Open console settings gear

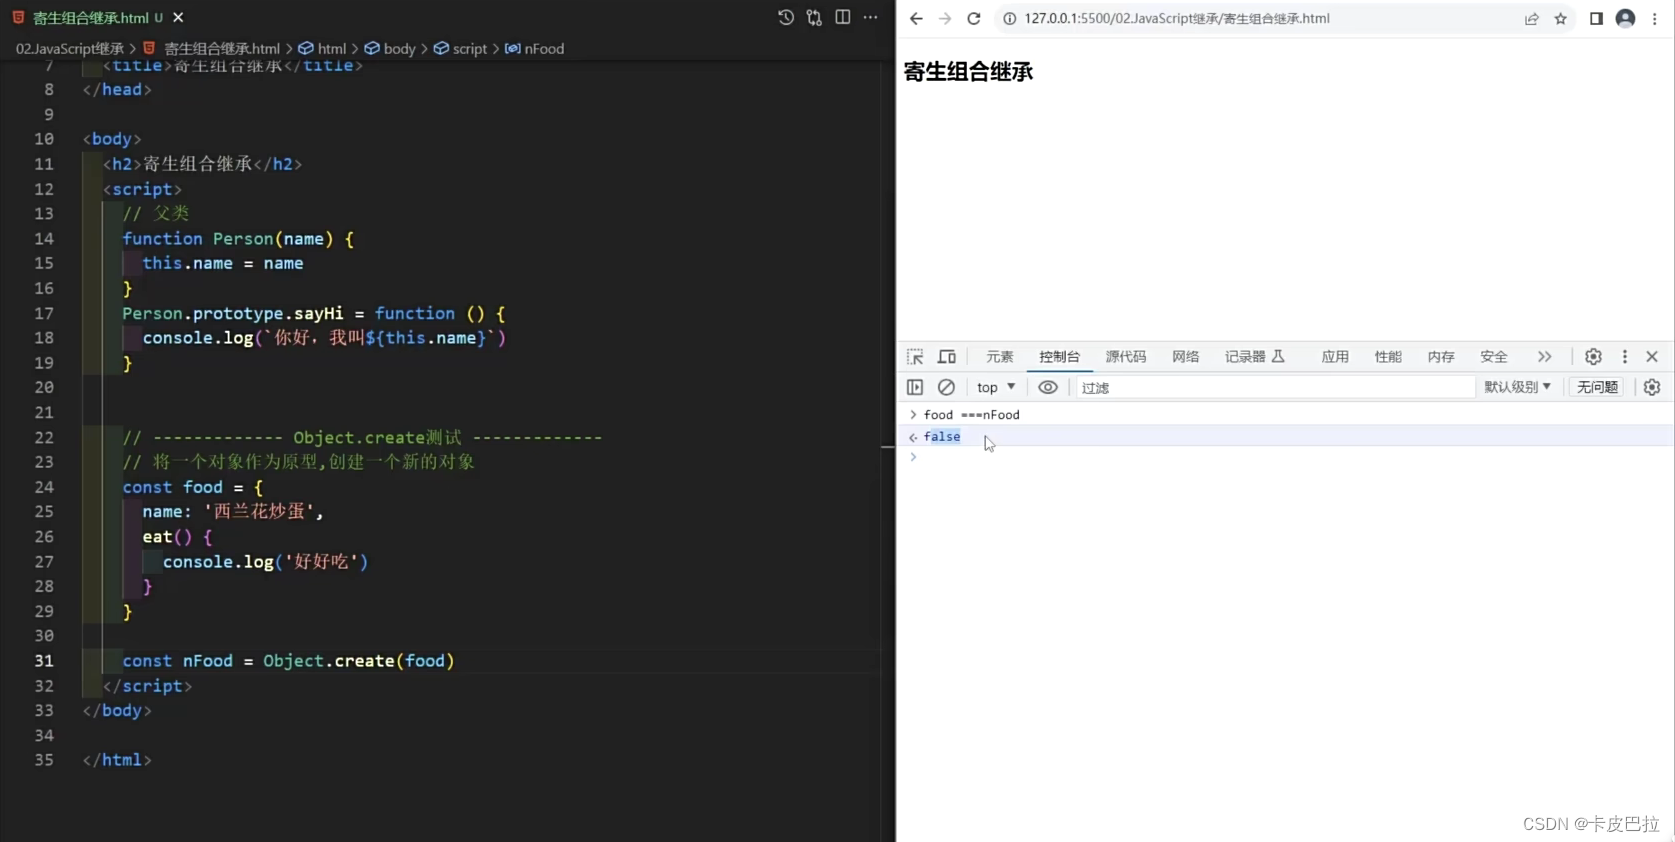coord(1652,387)
